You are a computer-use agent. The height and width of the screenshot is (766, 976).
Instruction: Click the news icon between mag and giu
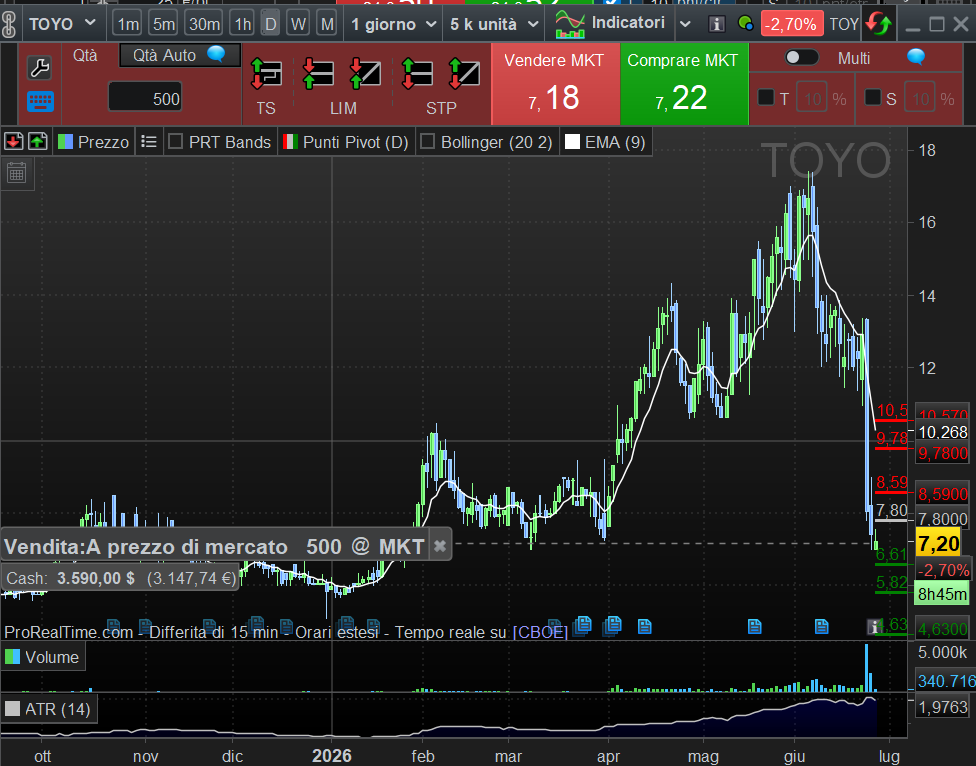[x=754, y=626]
